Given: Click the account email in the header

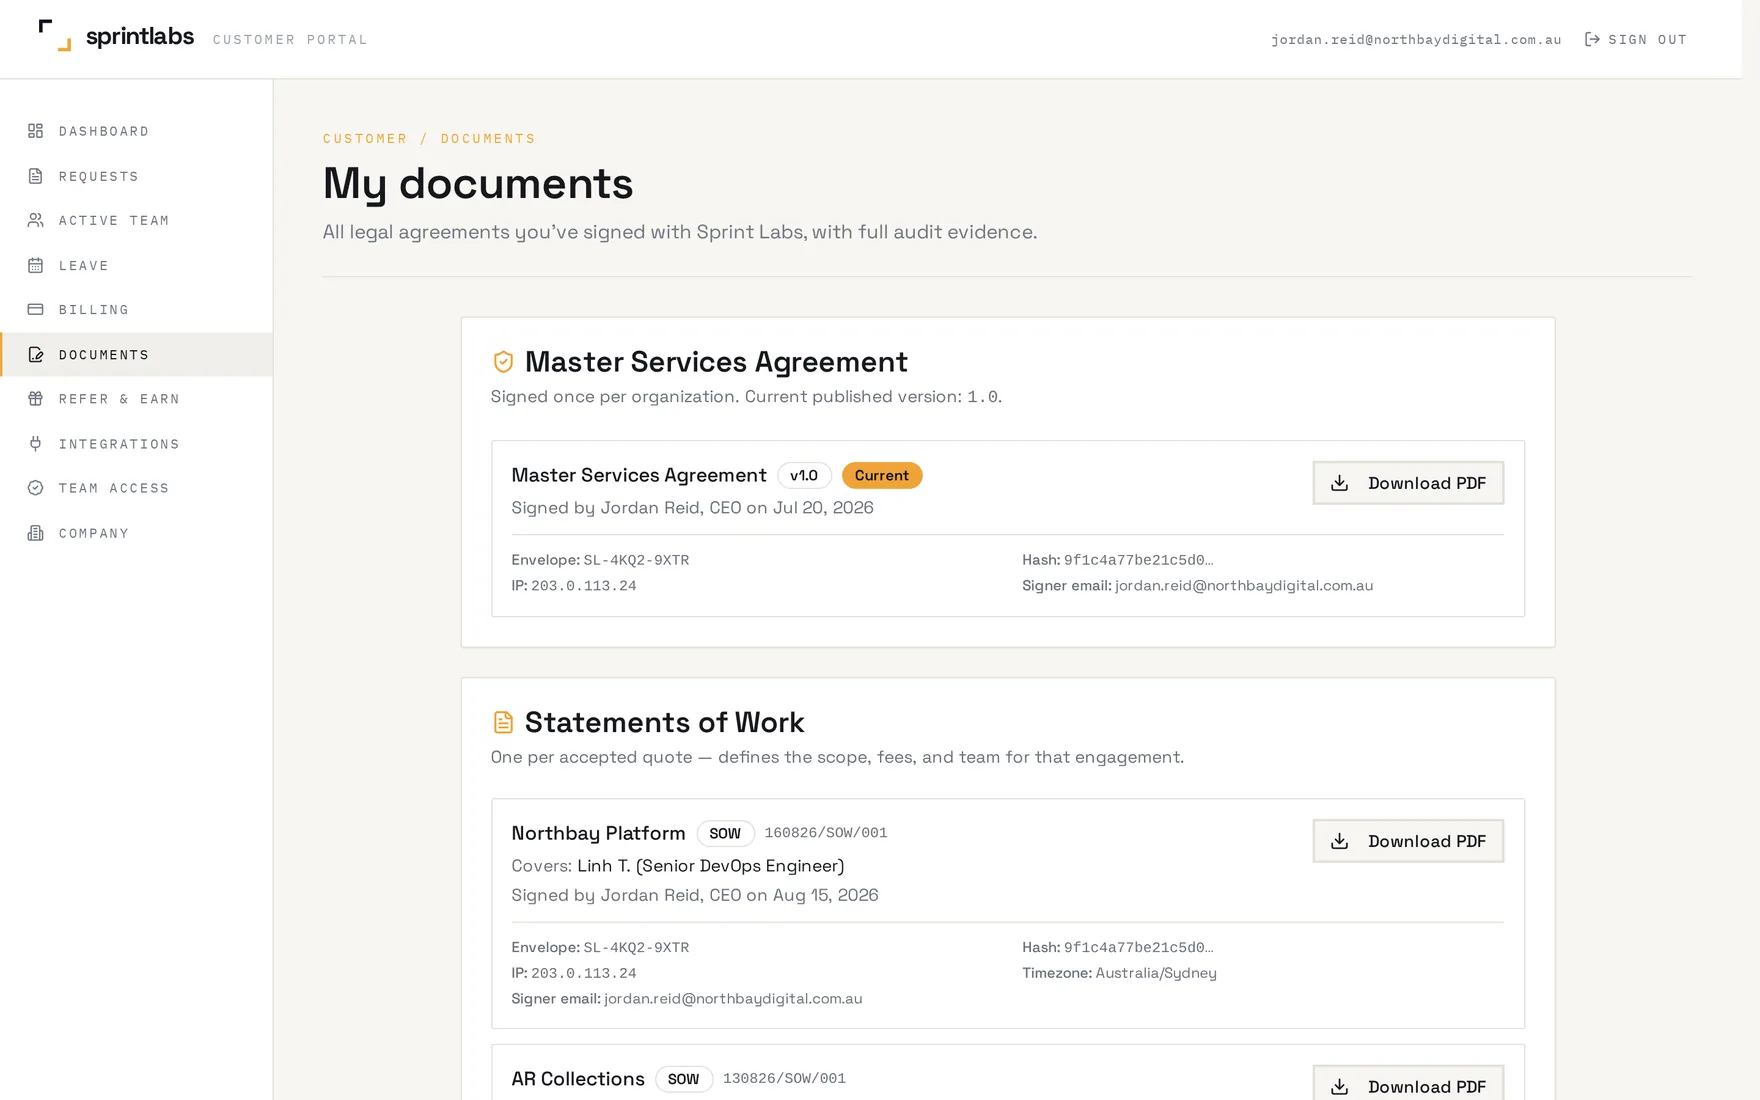Looking at the screenshot, I should [1416, 39].
